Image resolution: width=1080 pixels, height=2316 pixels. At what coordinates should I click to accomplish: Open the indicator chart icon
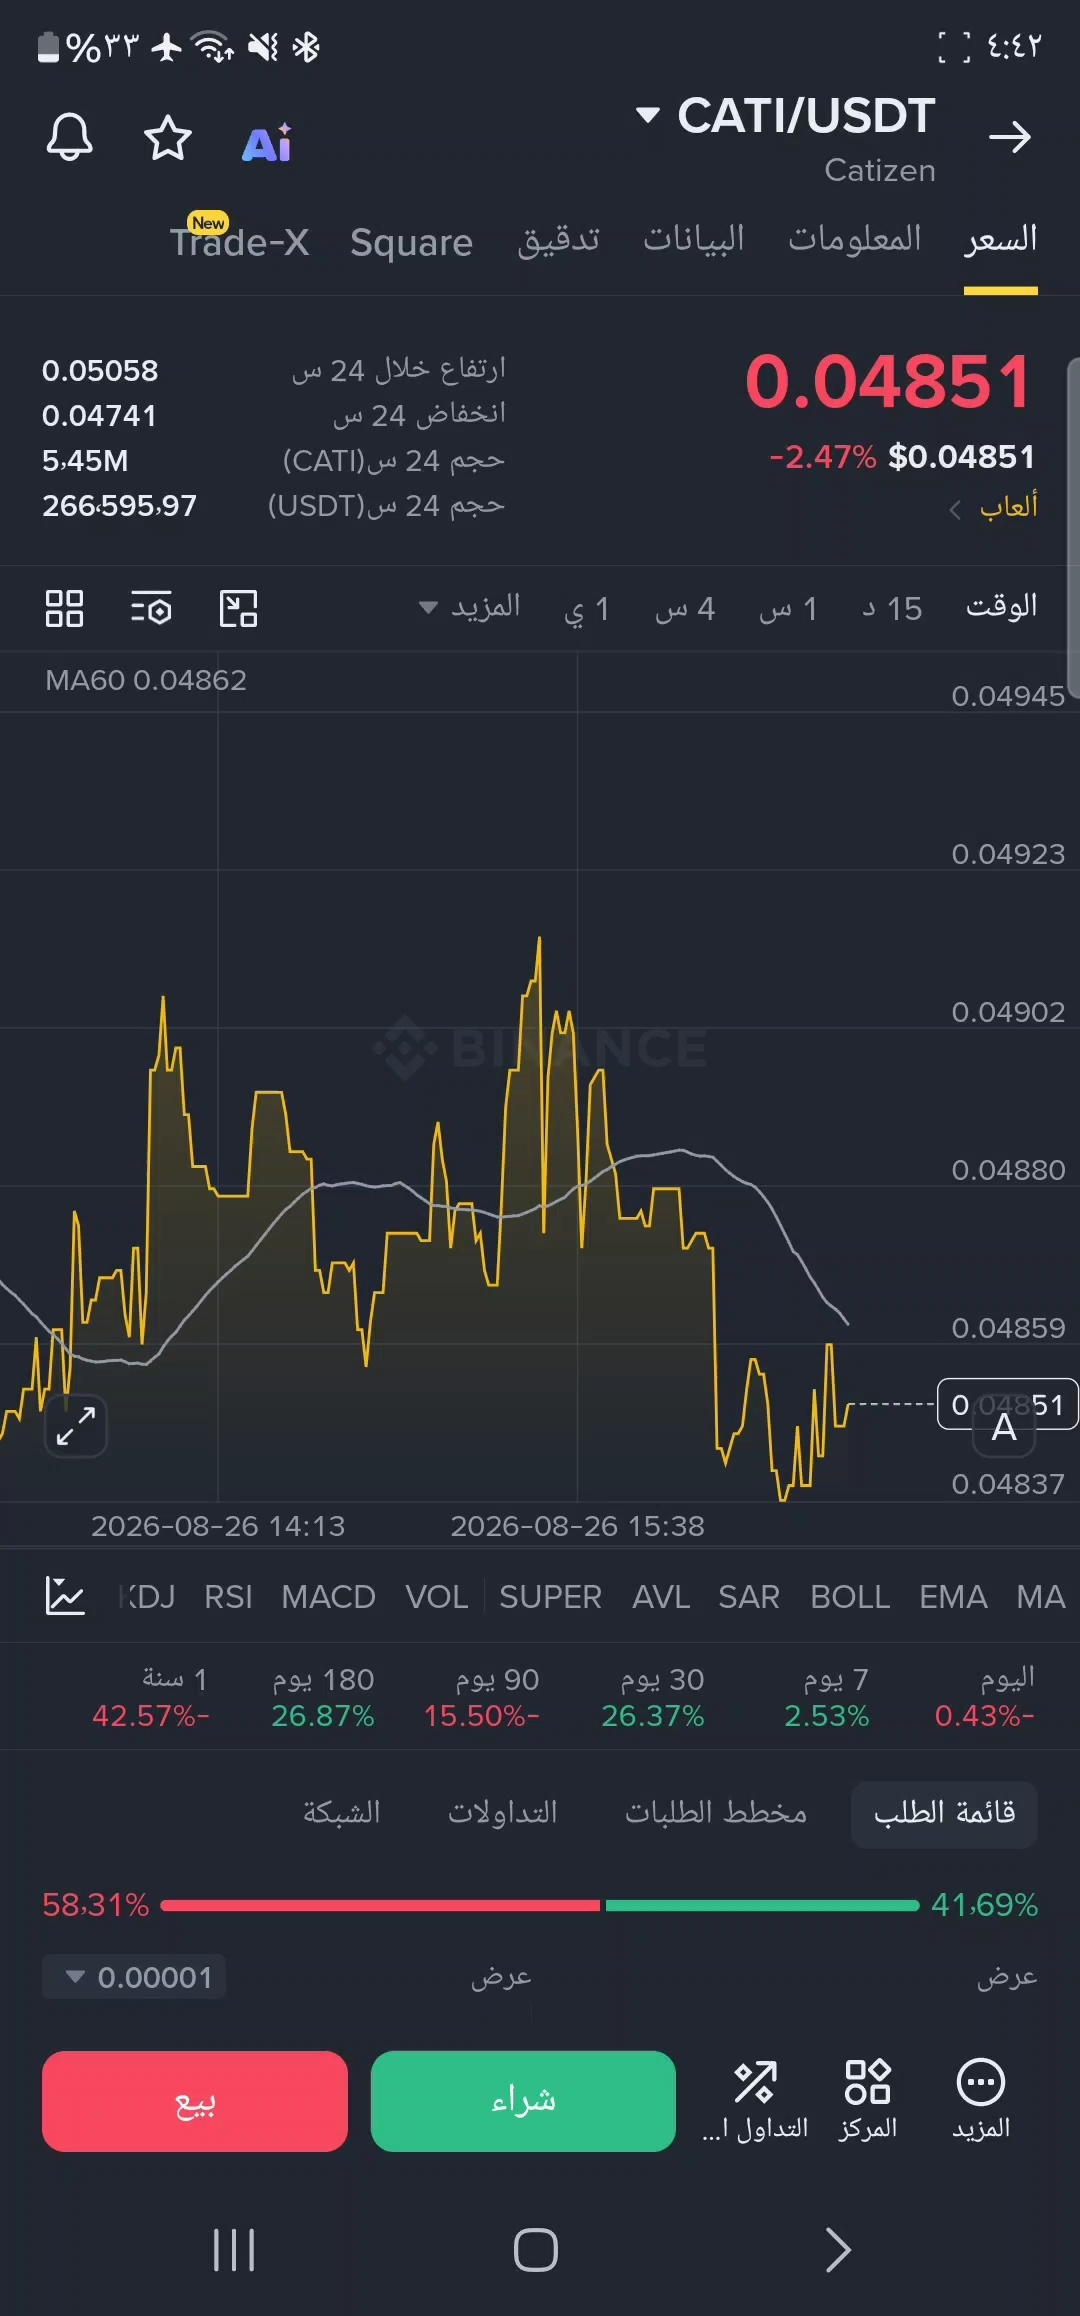65,1596
